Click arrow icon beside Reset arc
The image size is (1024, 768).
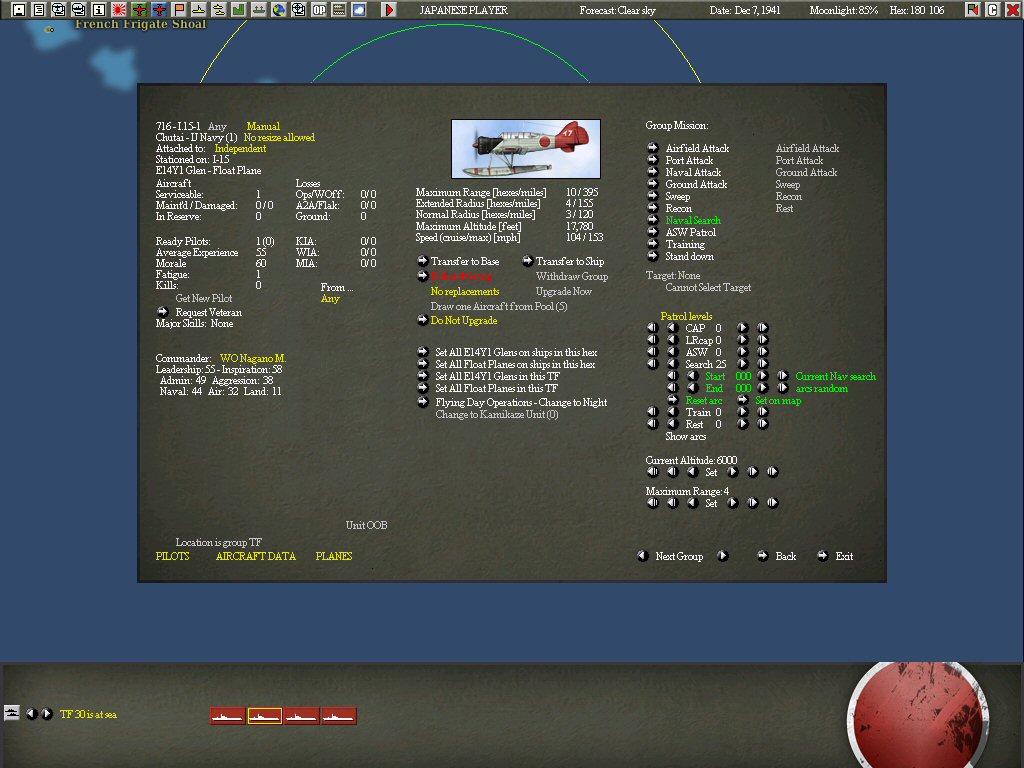673,400
